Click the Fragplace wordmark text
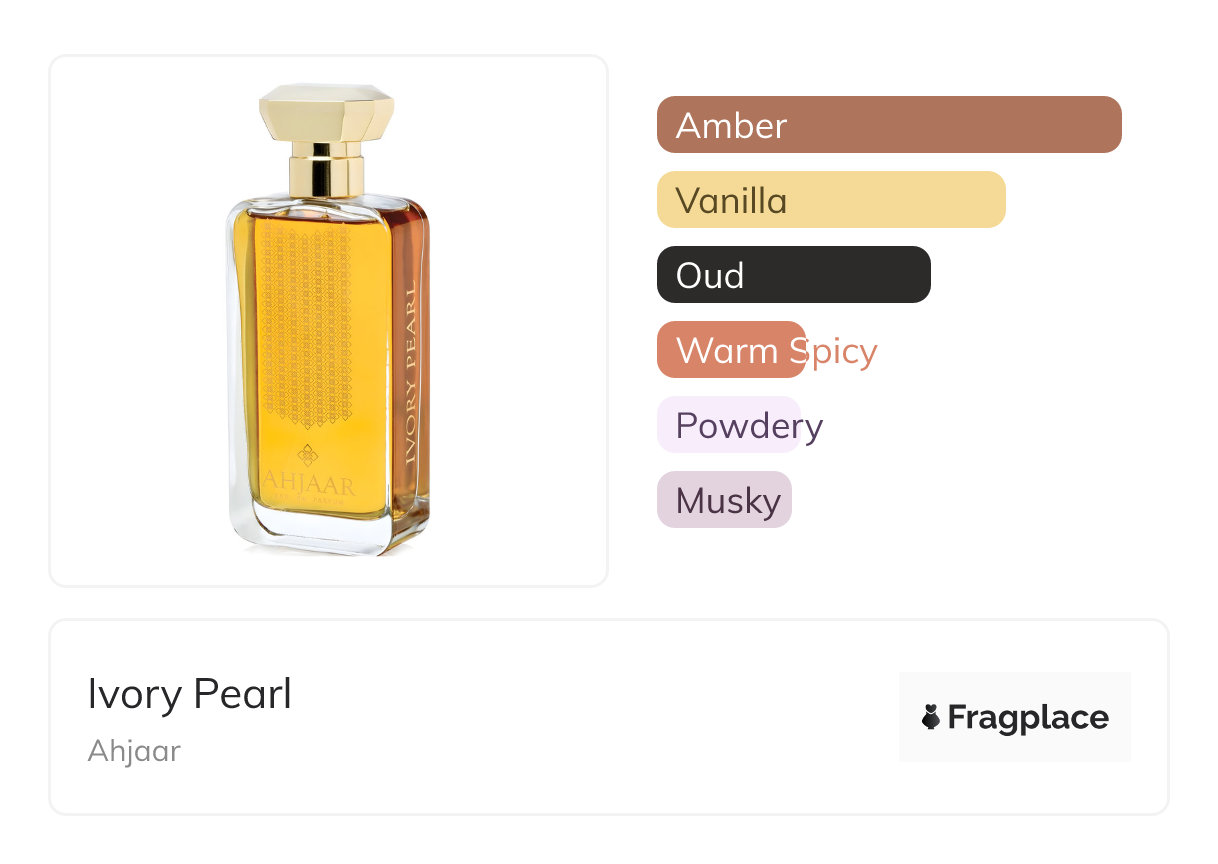1218x864 pixels. coord(1028,718)
